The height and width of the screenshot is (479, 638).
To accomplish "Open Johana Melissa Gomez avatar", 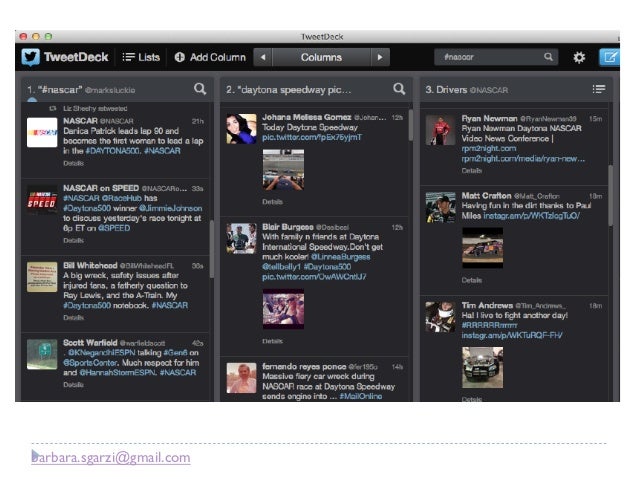I will [x=241, y=129].
